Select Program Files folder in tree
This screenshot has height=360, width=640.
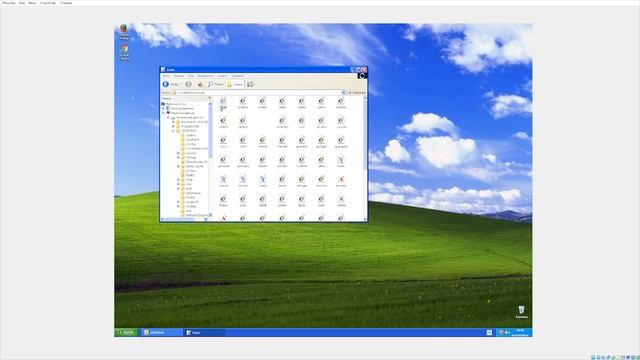(x=190, y=127)
